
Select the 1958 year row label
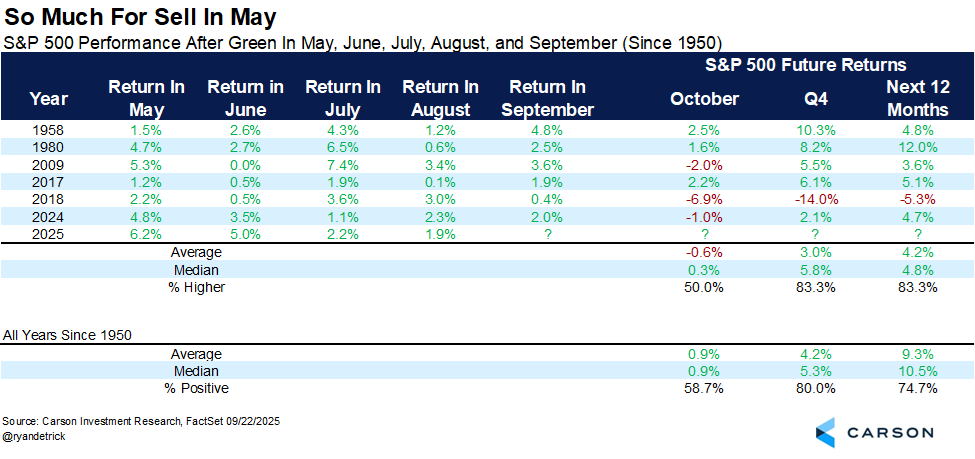pyautogui.click(x=49, y=130)
